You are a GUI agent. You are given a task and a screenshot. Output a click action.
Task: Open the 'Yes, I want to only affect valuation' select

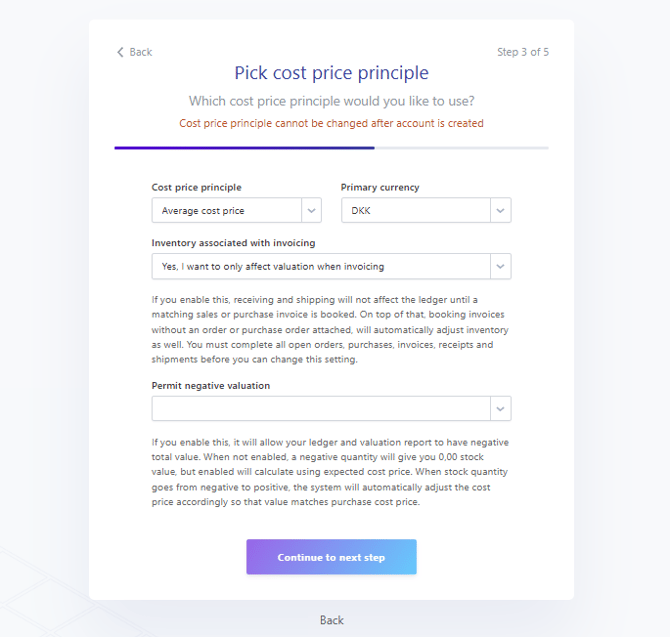click(x=320, y=266)
